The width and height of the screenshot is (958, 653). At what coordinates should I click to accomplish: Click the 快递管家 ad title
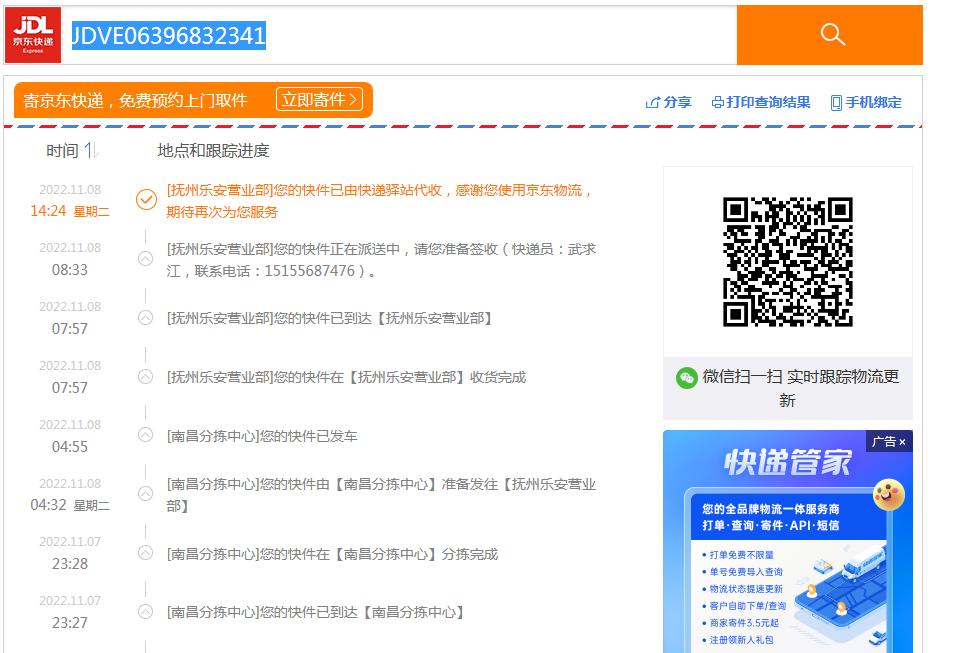[788, 462]
